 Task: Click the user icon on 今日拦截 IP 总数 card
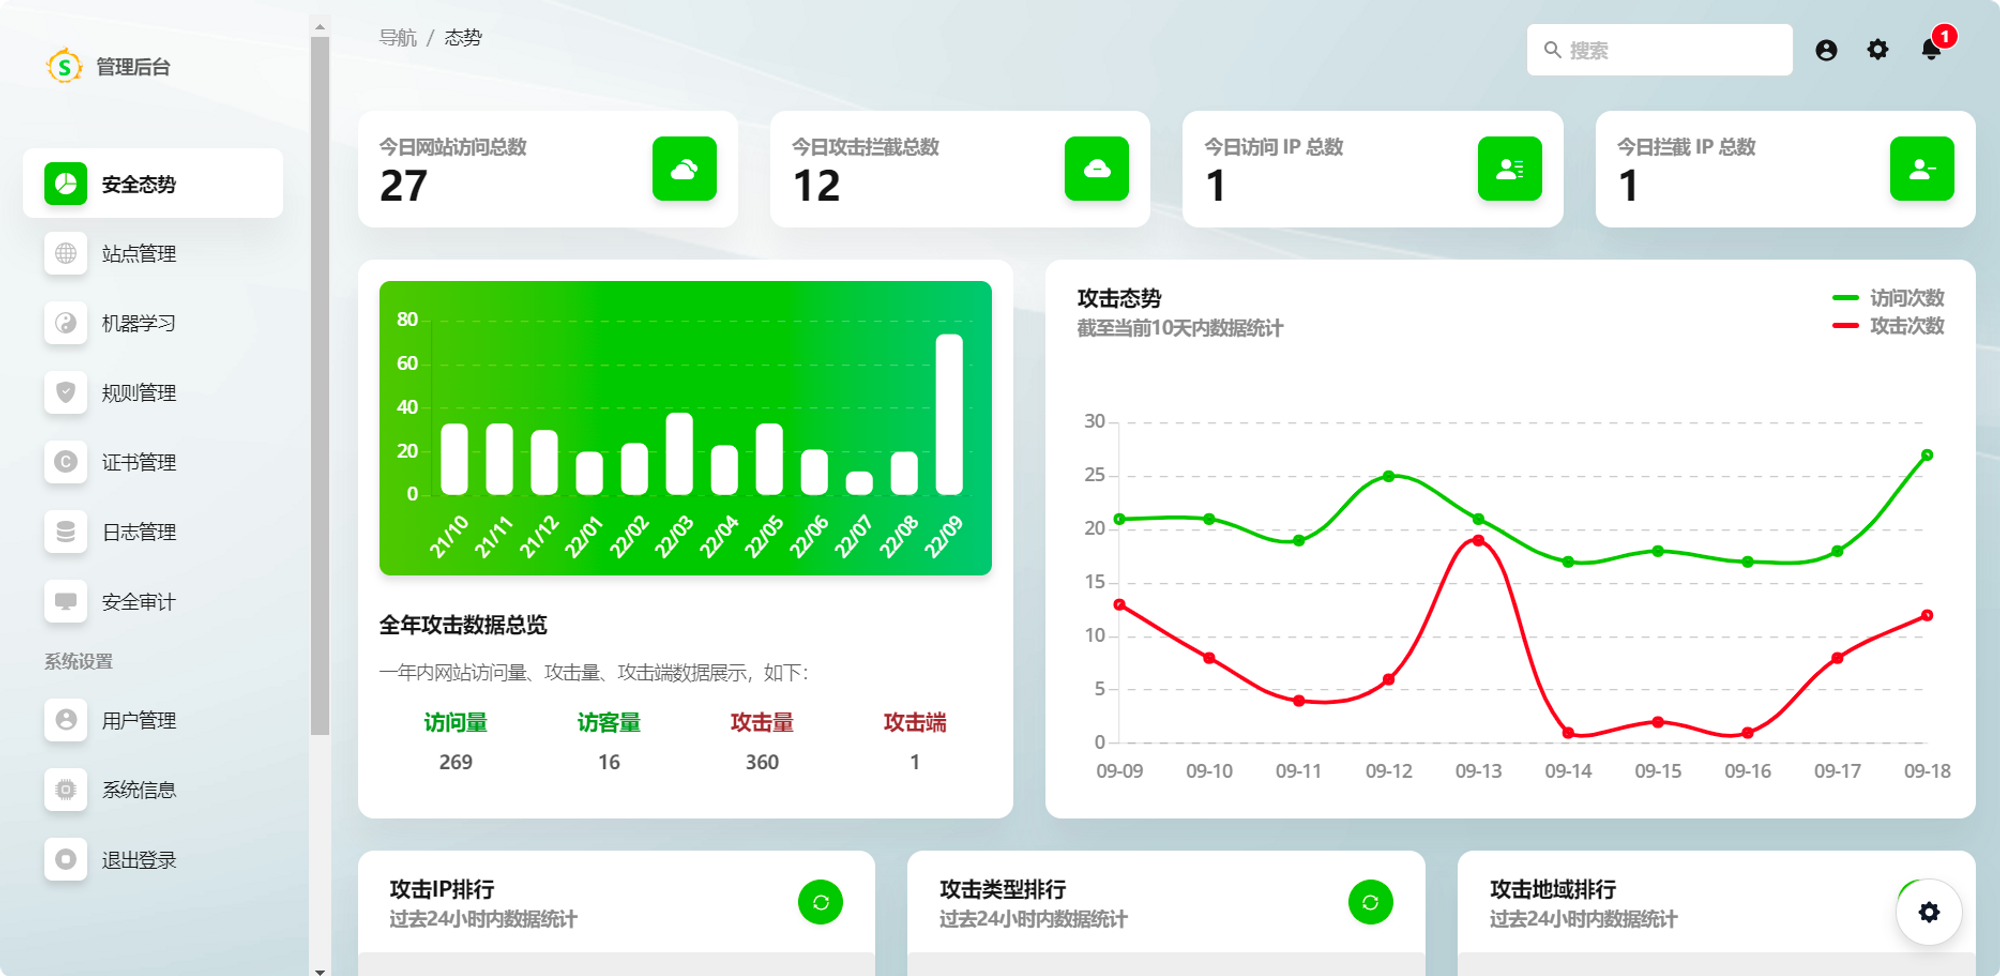coord(1922,169)
